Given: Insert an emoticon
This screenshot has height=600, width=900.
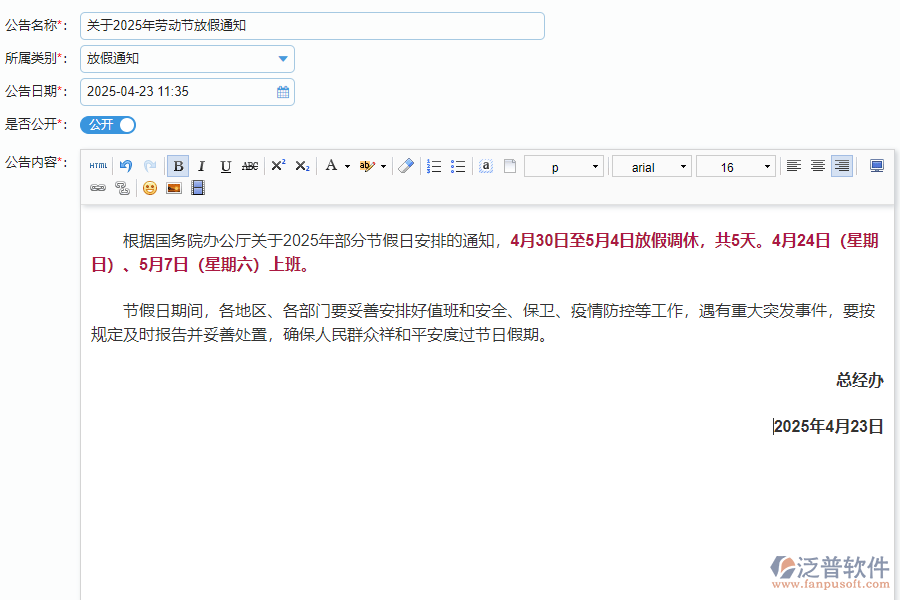Looking at the screenshot, I should (x=149, y=188).
